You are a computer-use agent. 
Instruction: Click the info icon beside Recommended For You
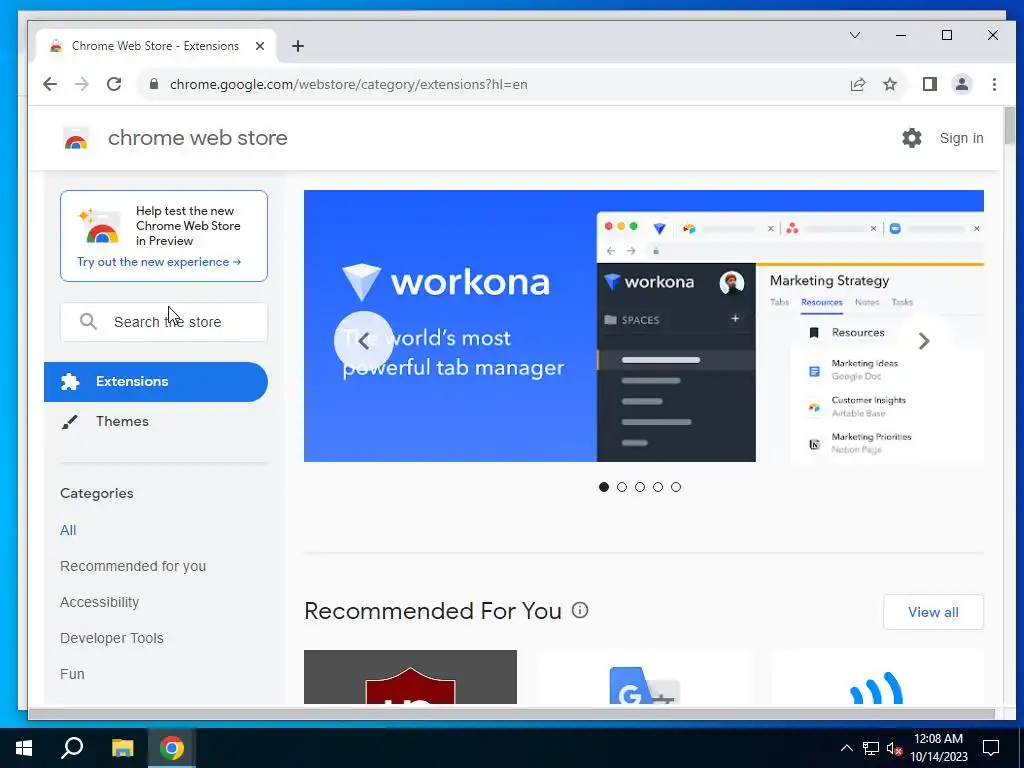[580, 610]
